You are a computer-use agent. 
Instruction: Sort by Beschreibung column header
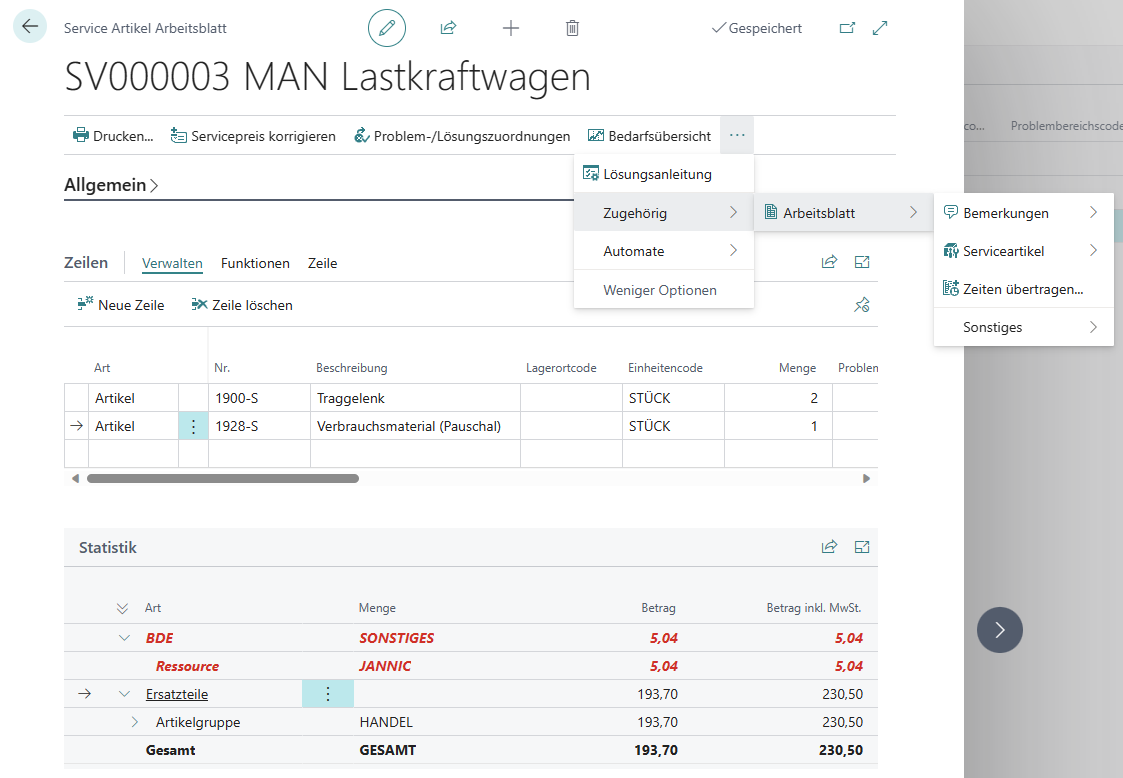click(352, 368)
